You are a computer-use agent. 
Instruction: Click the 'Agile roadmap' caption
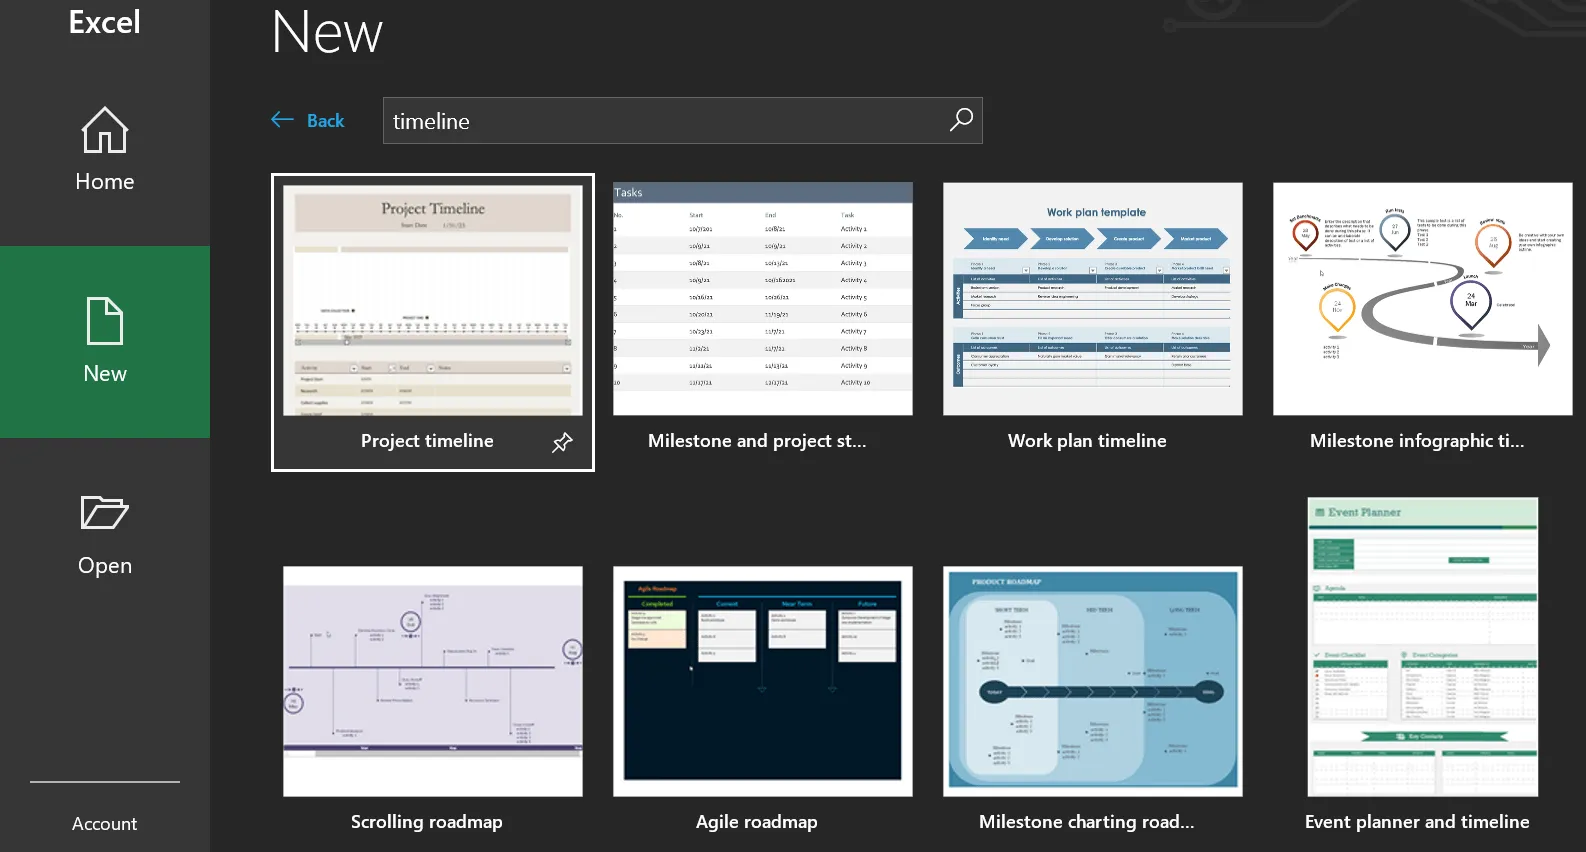(x=757, y=822)
